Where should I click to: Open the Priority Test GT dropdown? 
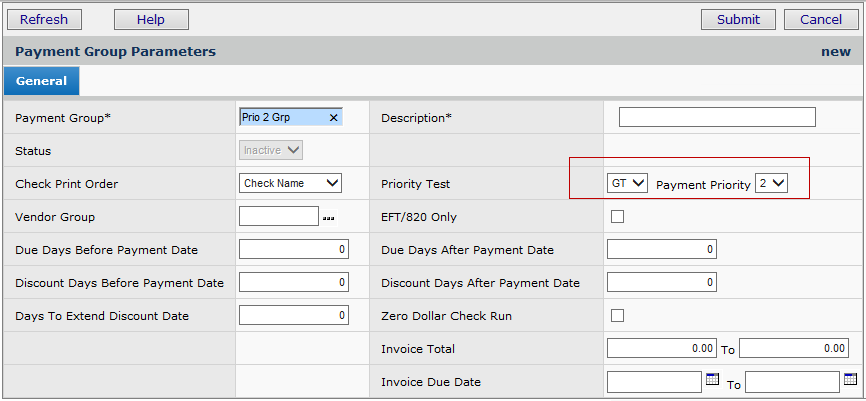pos(627,183)
